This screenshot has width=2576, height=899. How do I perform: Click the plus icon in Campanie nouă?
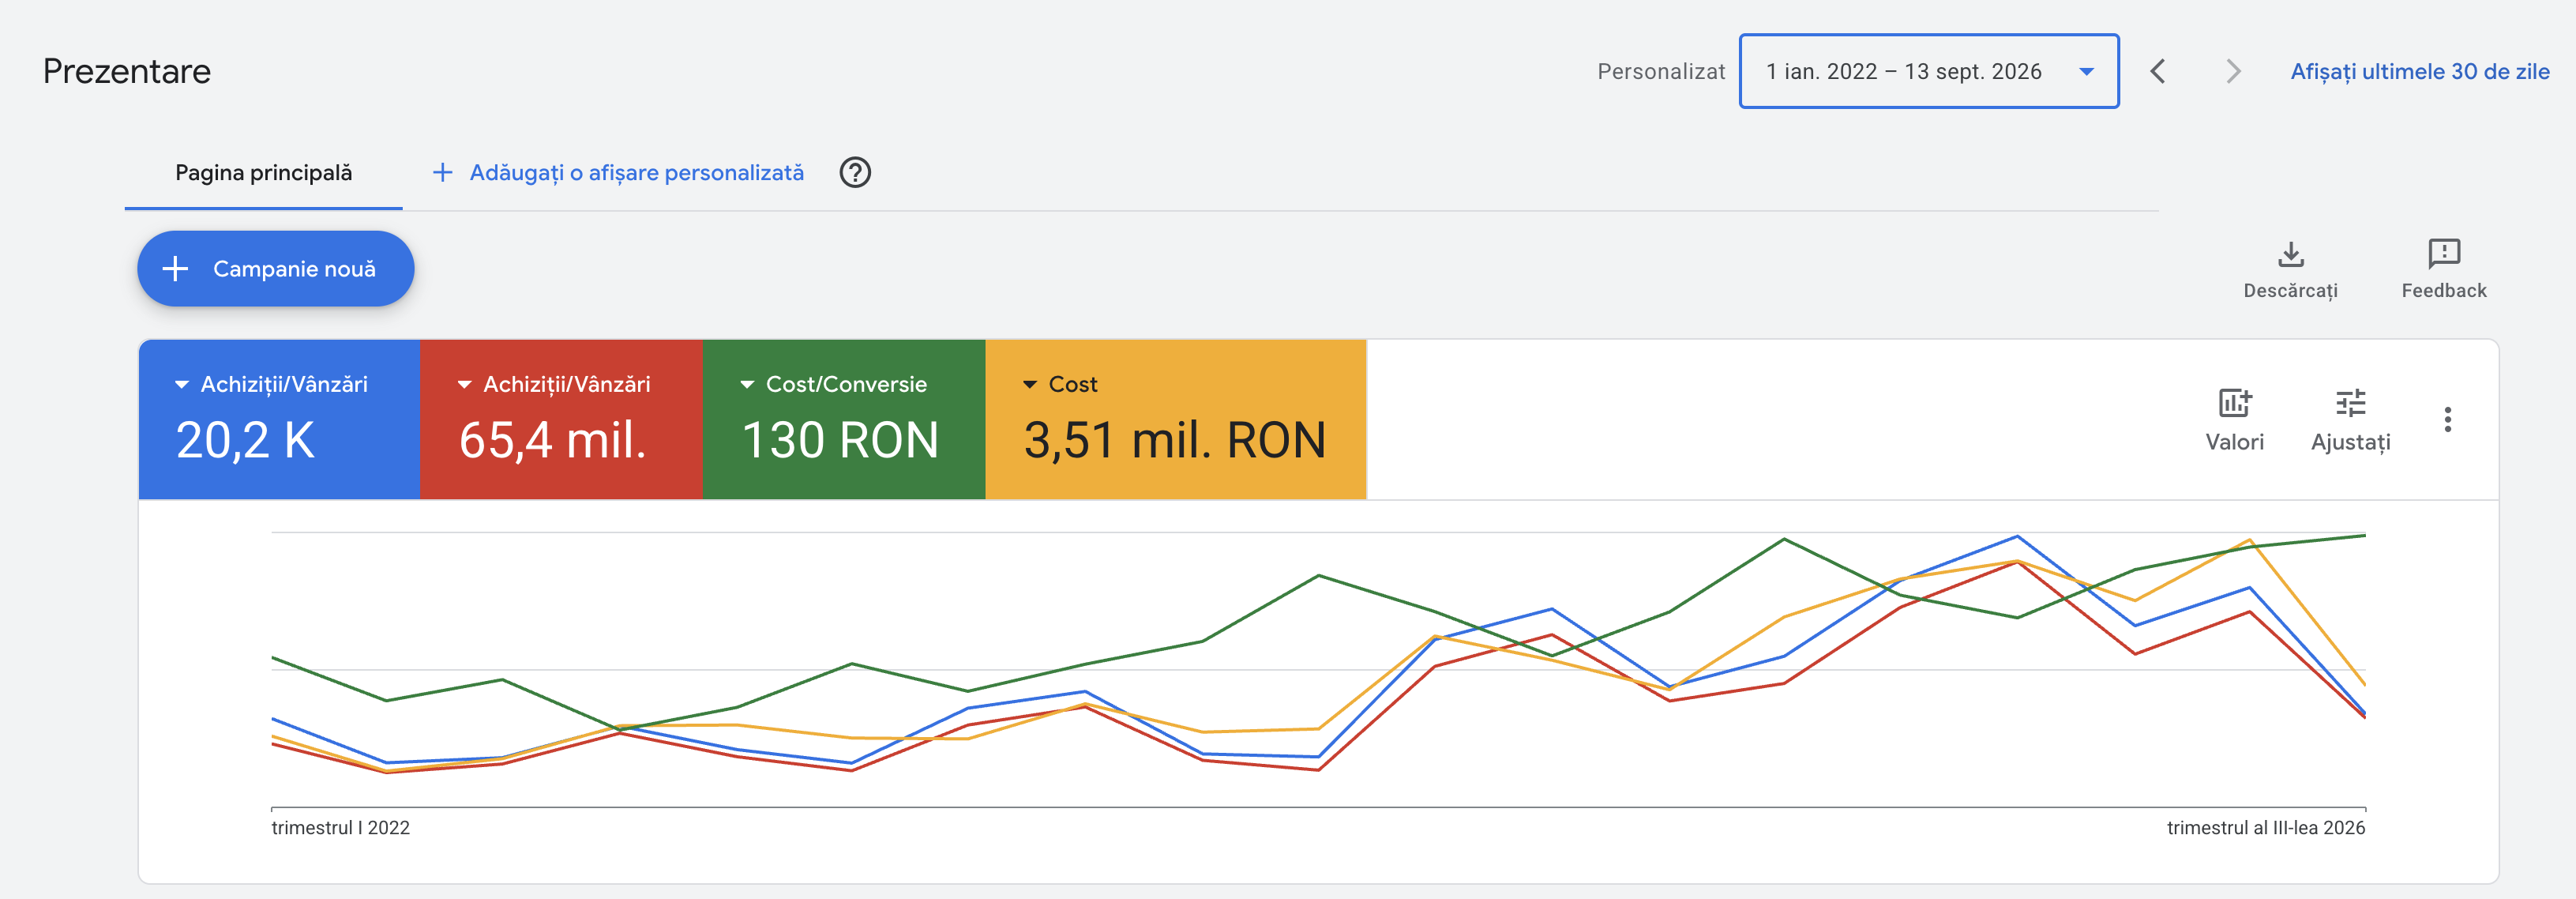point(175,268)
